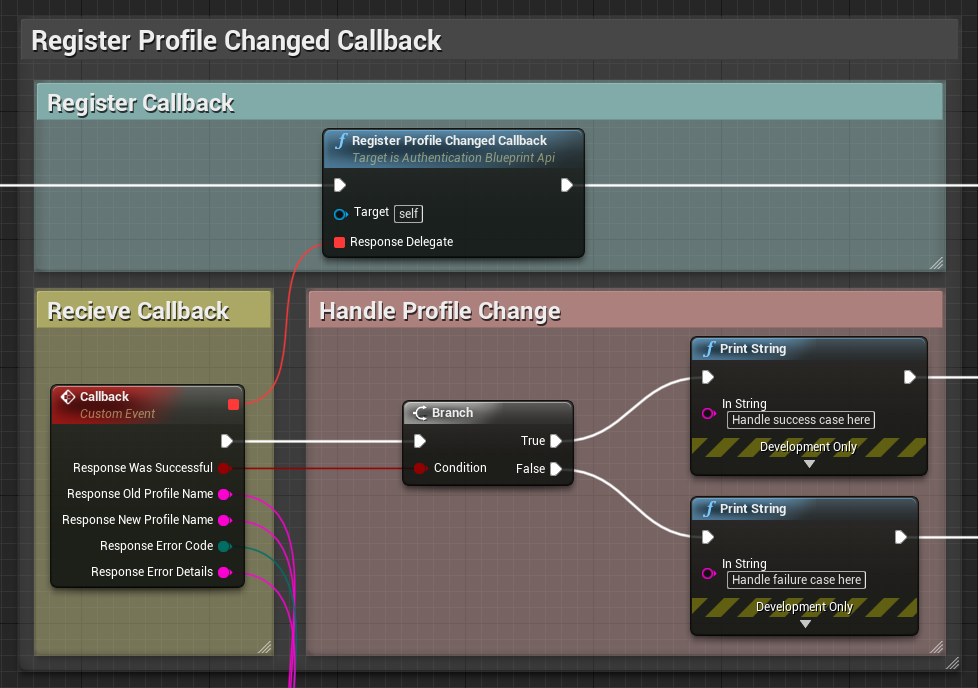Expand the success Print String node options

(809, 464)
